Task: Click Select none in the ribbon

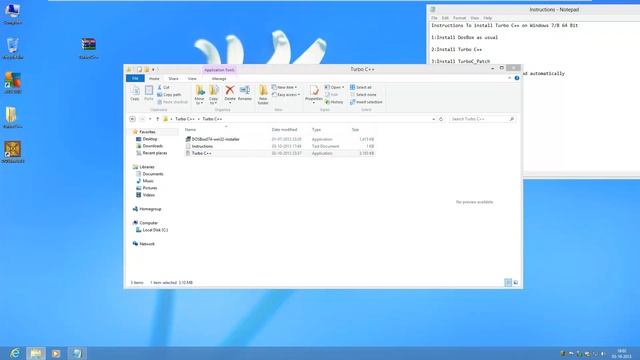Action: (x=363, y=95)
